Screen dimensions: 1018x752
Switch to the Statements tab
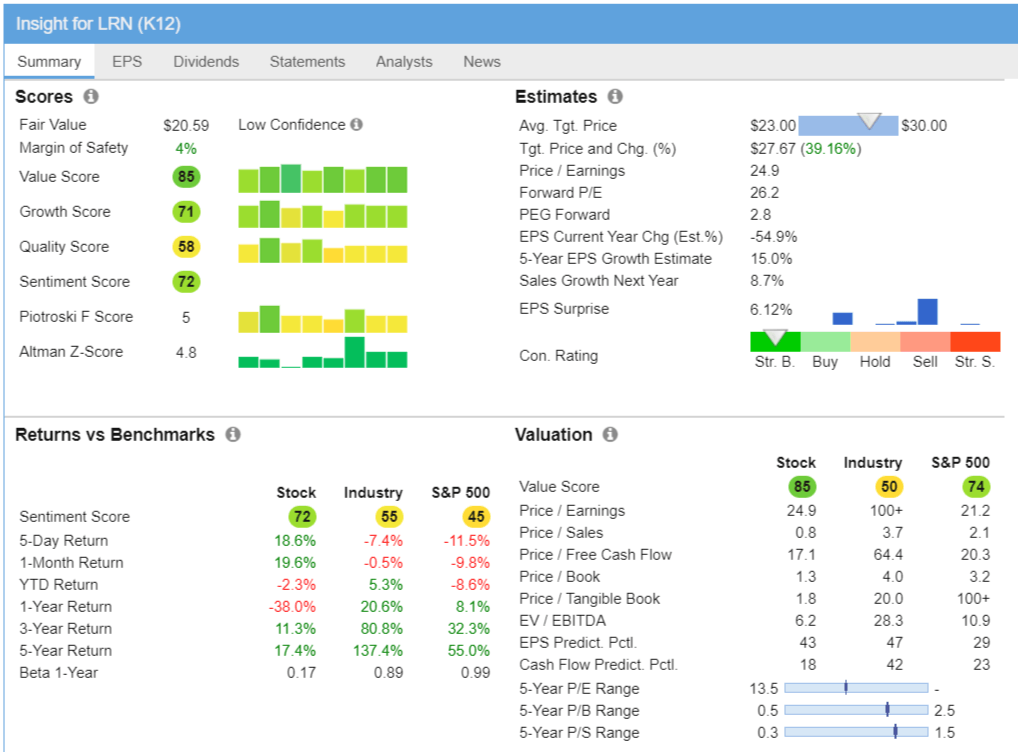pyautogui.click(x=307, y=62)
